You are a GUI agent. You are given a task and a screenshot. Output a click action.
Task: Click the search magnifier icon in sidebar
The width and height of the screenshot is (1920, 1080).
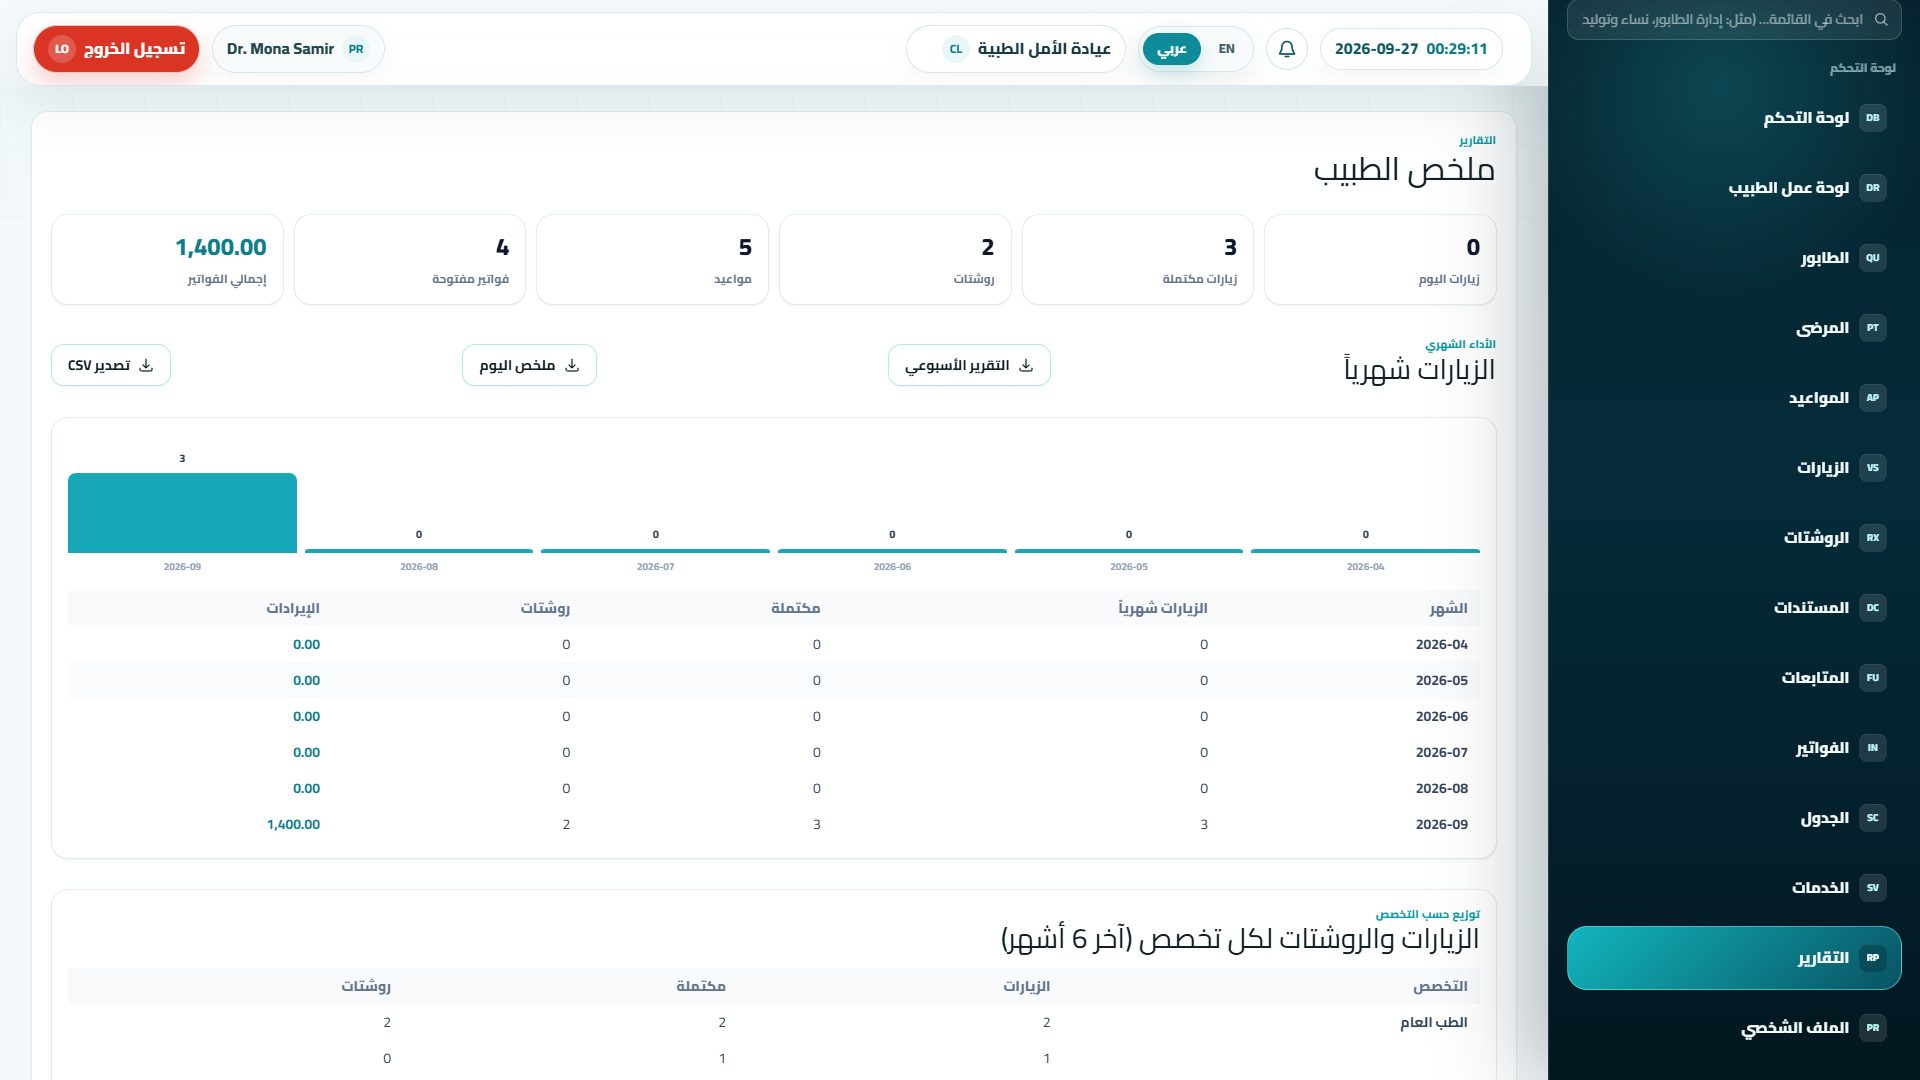pyautogui.click(x=1881, y=20)
